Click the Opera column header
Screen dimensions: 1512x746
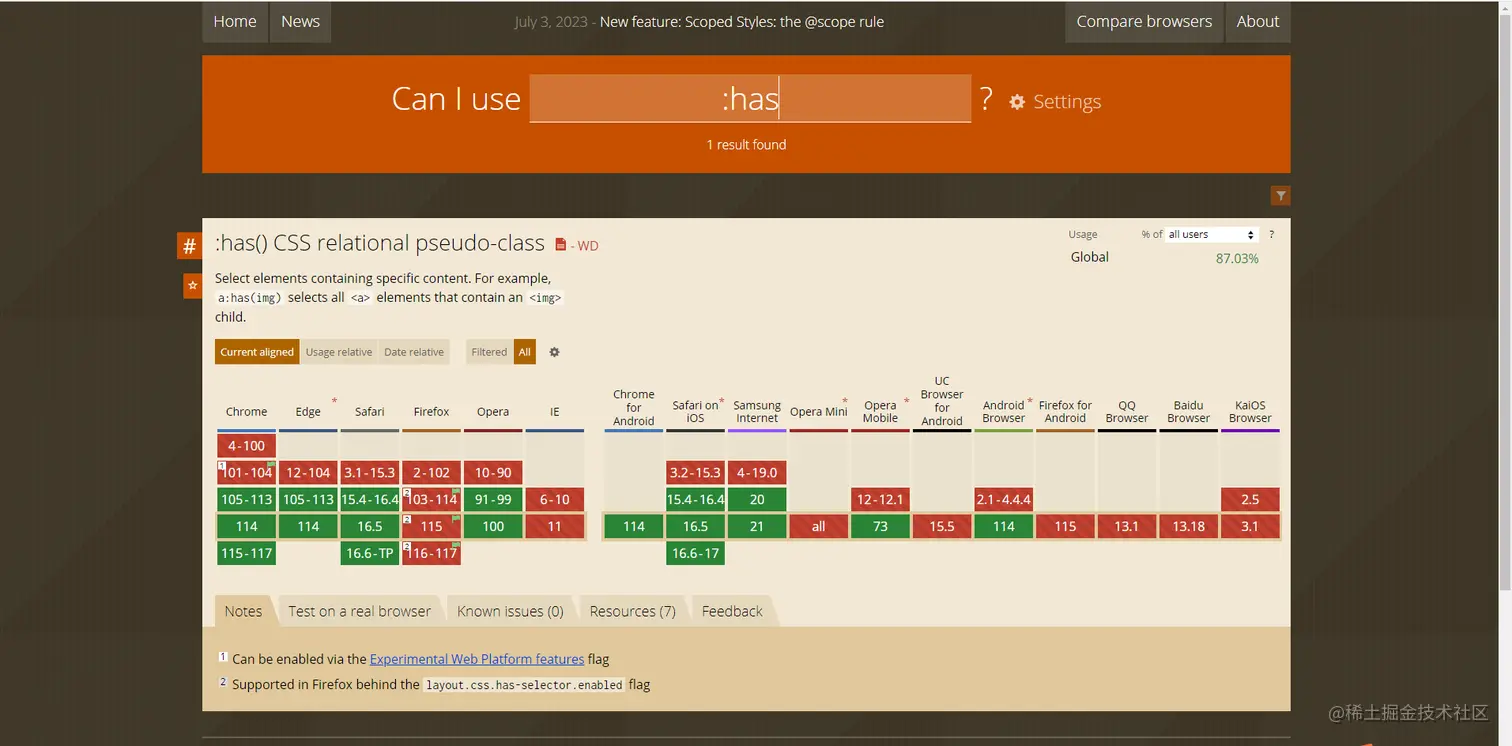tap(493, 412)
